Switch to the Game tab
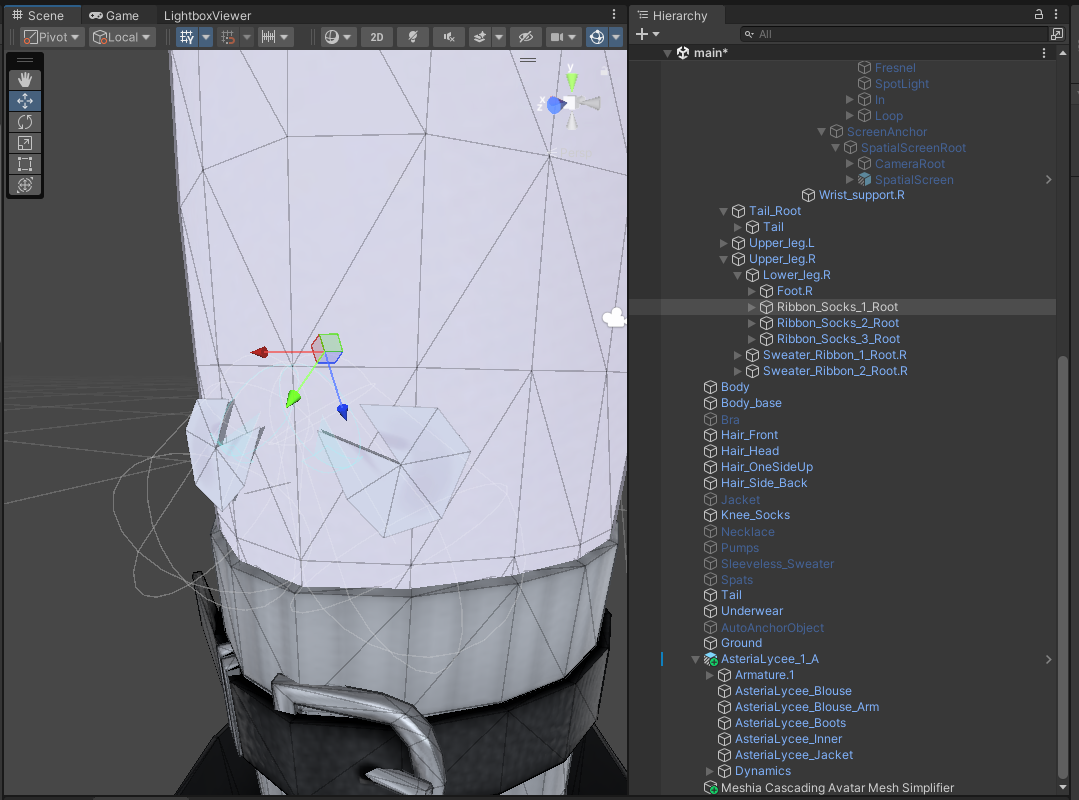 click(113, 15)
